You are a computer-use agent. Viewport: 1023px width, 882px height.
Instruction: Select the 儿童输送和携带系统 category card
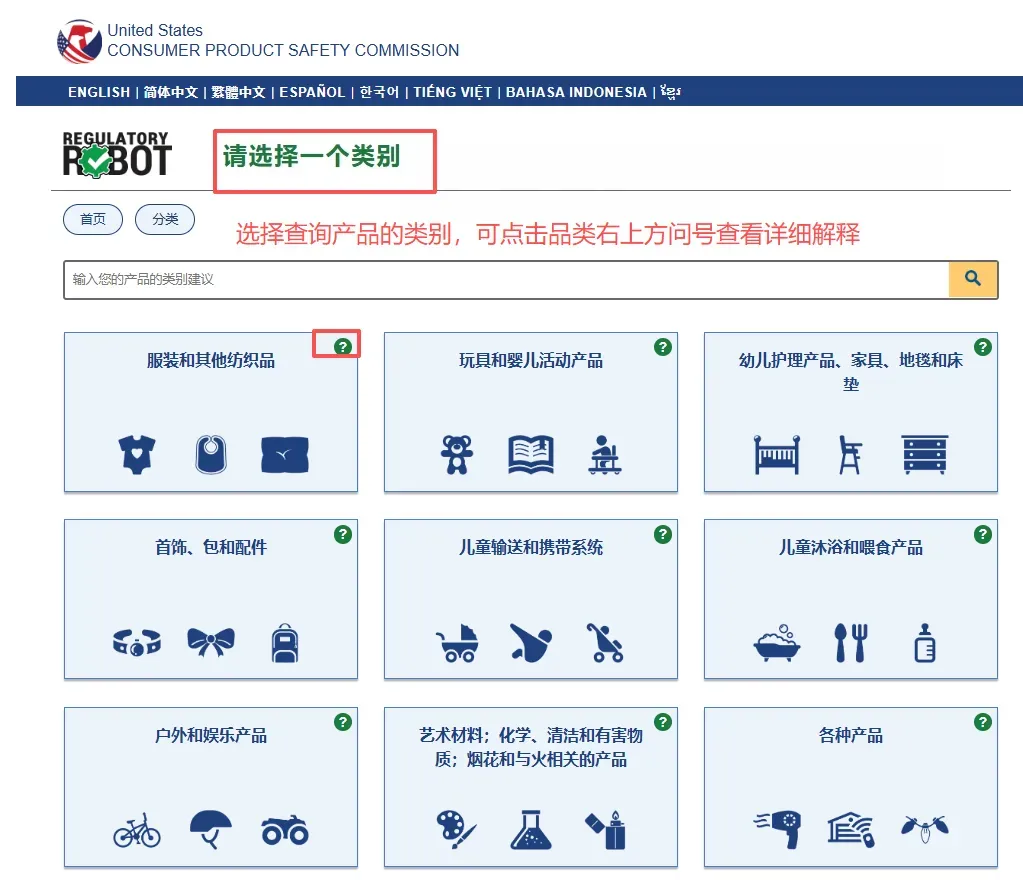530,599
